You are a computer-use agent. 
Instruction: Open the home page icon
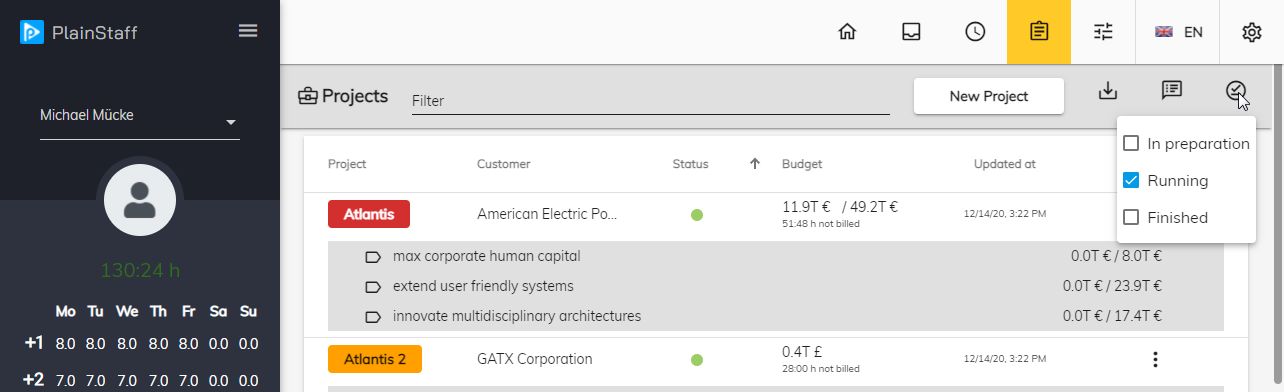847,32
